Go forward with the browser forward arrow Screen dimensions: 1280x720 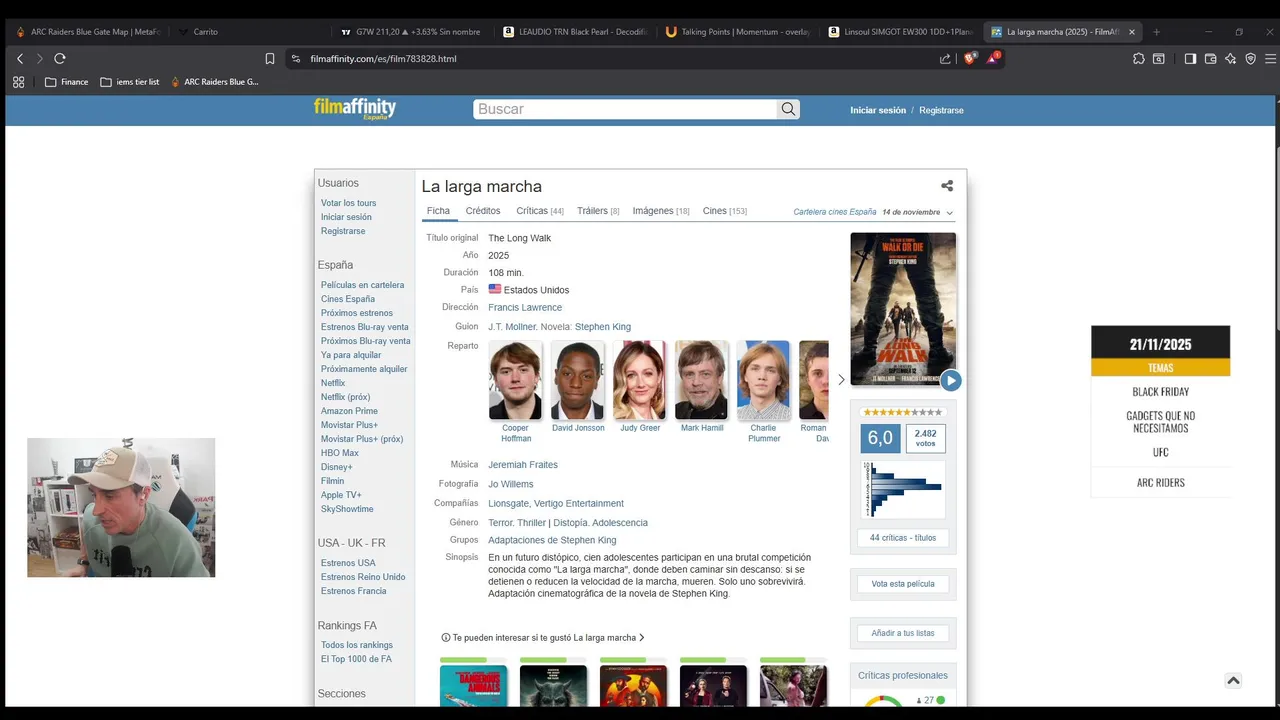tap(40, 59)
